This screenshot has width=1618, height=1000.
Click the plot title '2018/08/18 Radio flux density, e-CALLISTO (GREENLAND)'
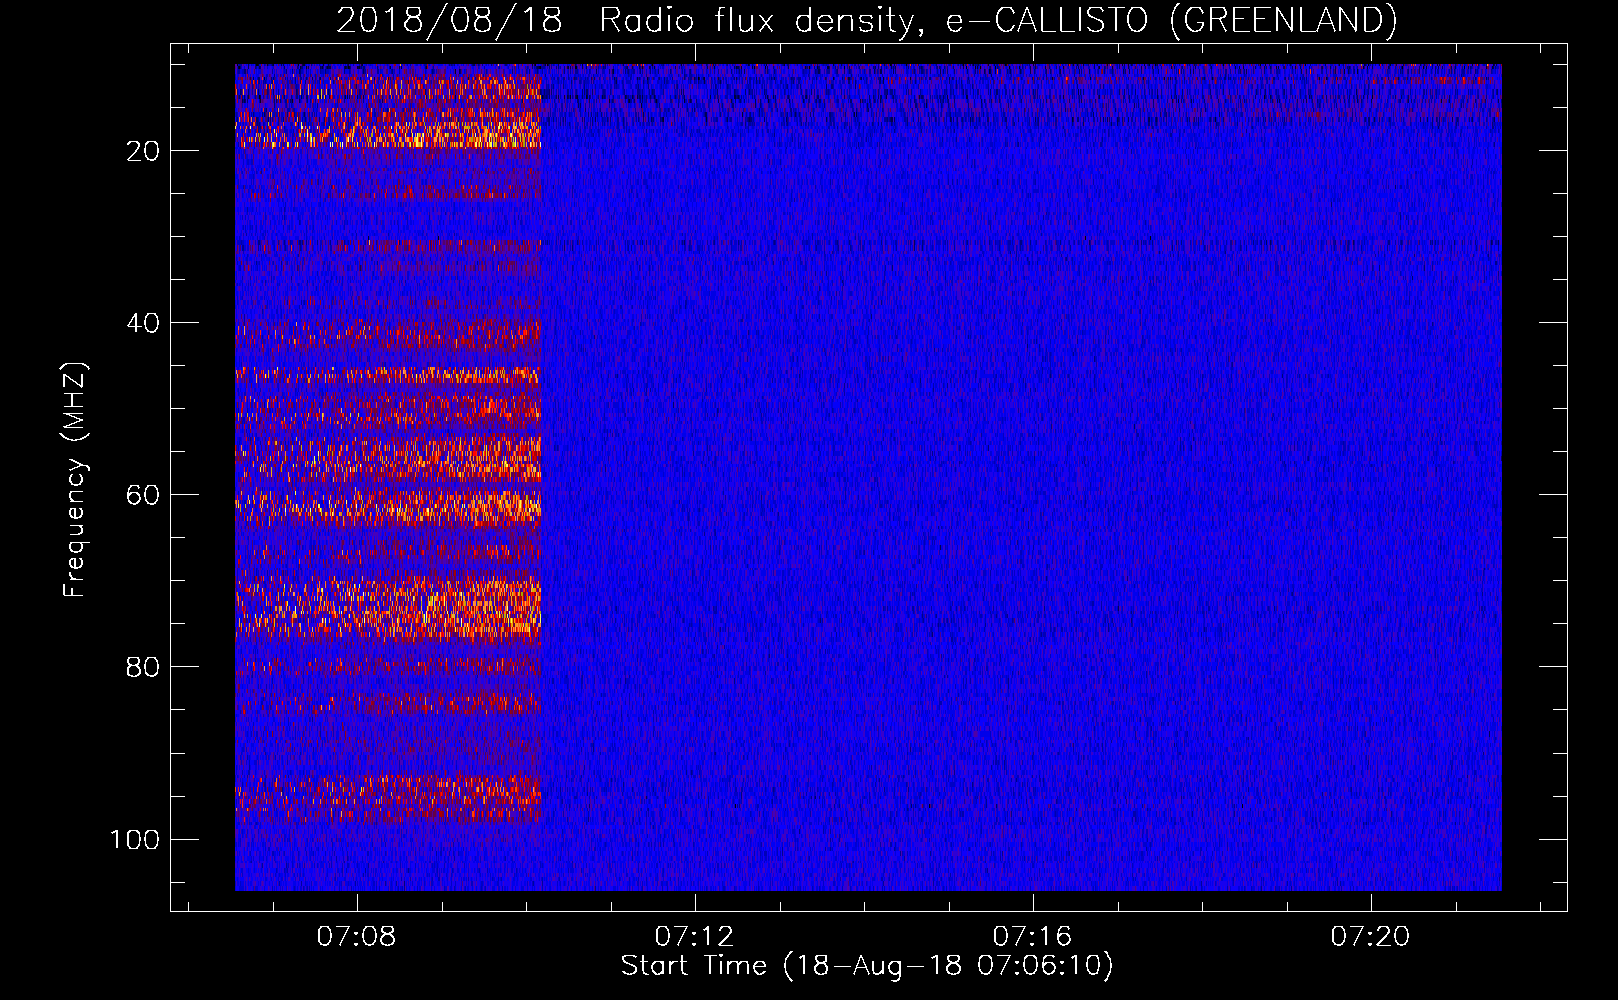coord(867,21)
